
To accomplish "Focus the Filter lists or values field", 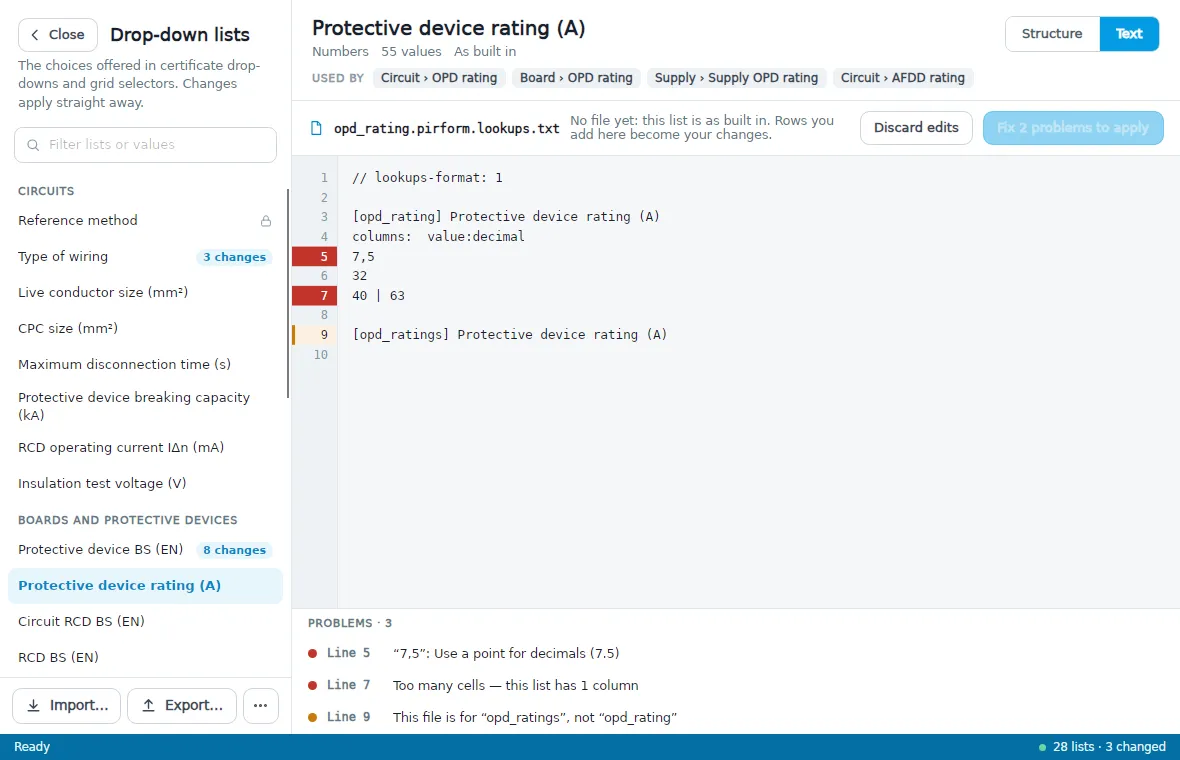I will pyautogui.click(x=145, y=144).
